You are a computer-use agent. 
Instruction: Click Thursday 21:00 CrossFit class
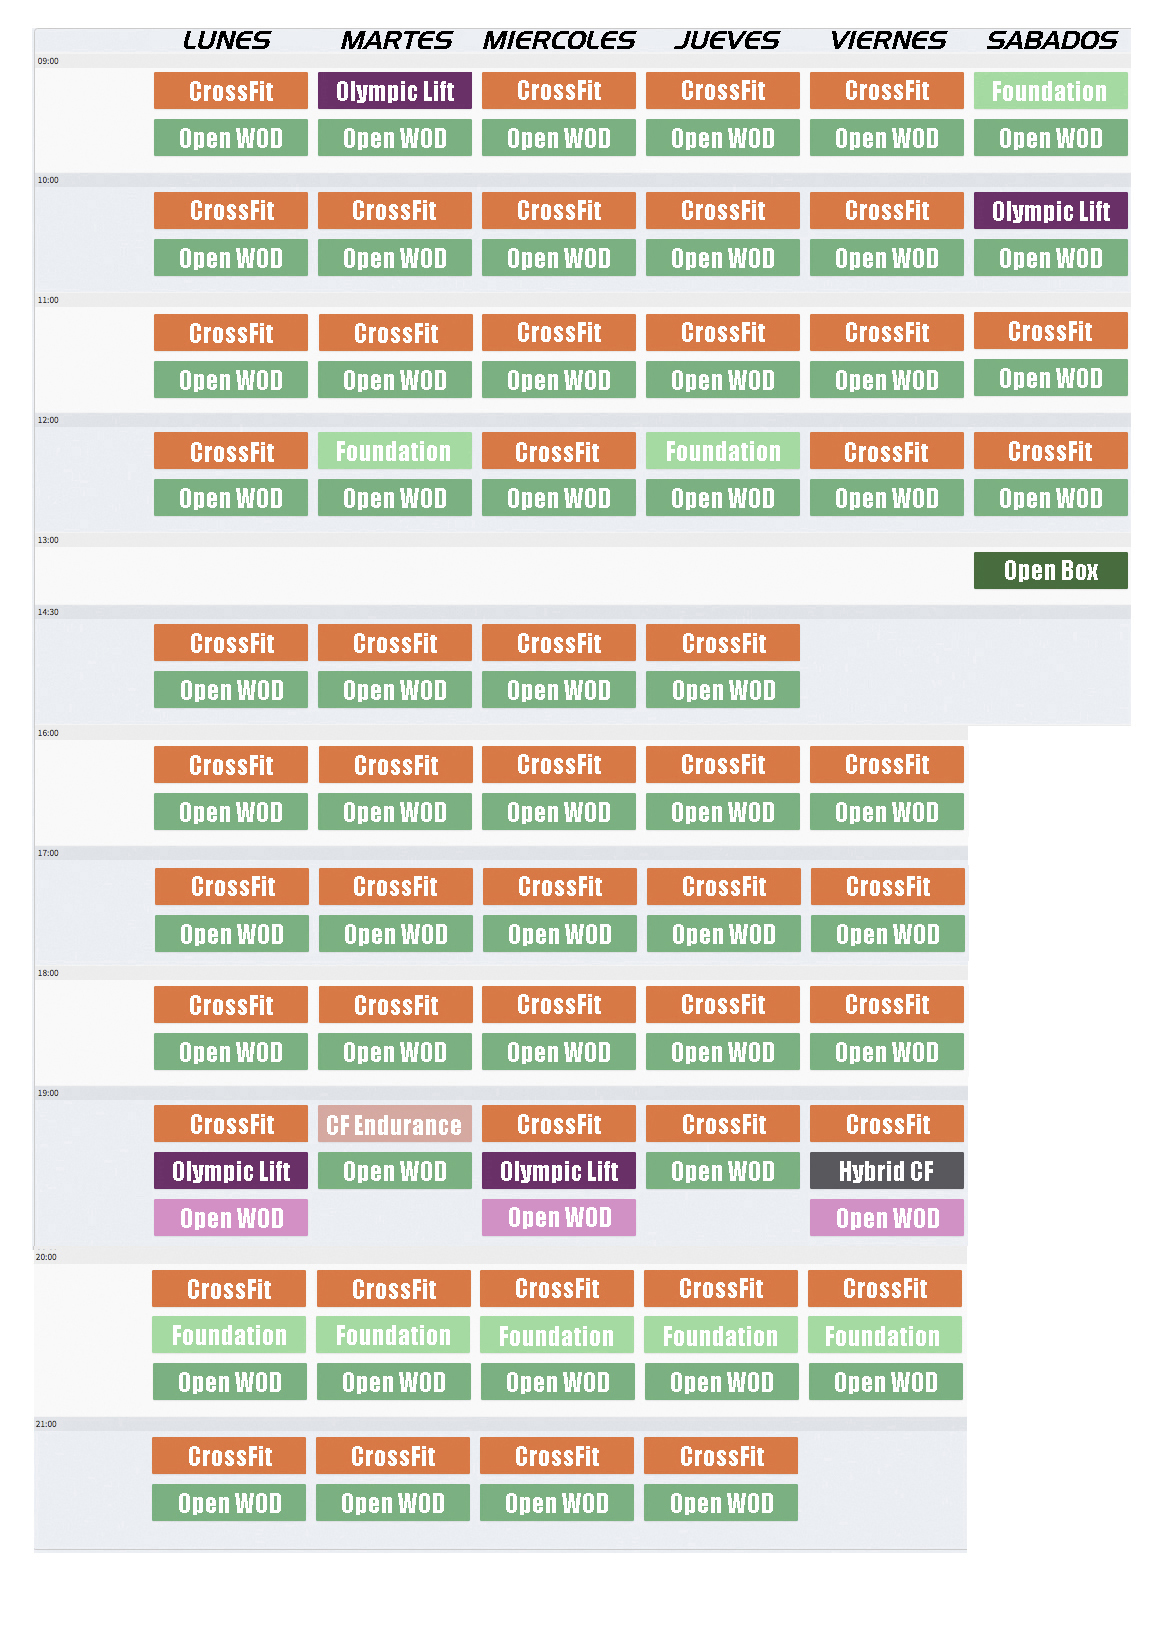point(721,1456)
